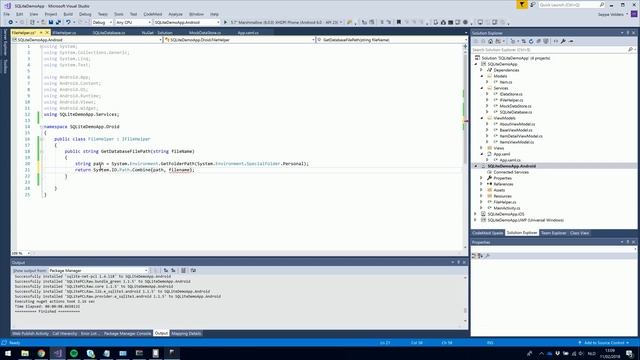Screen dimensions: 640x360
Task: Select SQLiteDatabase.cs in Solution Explorer tree
Action: point(516,112)
